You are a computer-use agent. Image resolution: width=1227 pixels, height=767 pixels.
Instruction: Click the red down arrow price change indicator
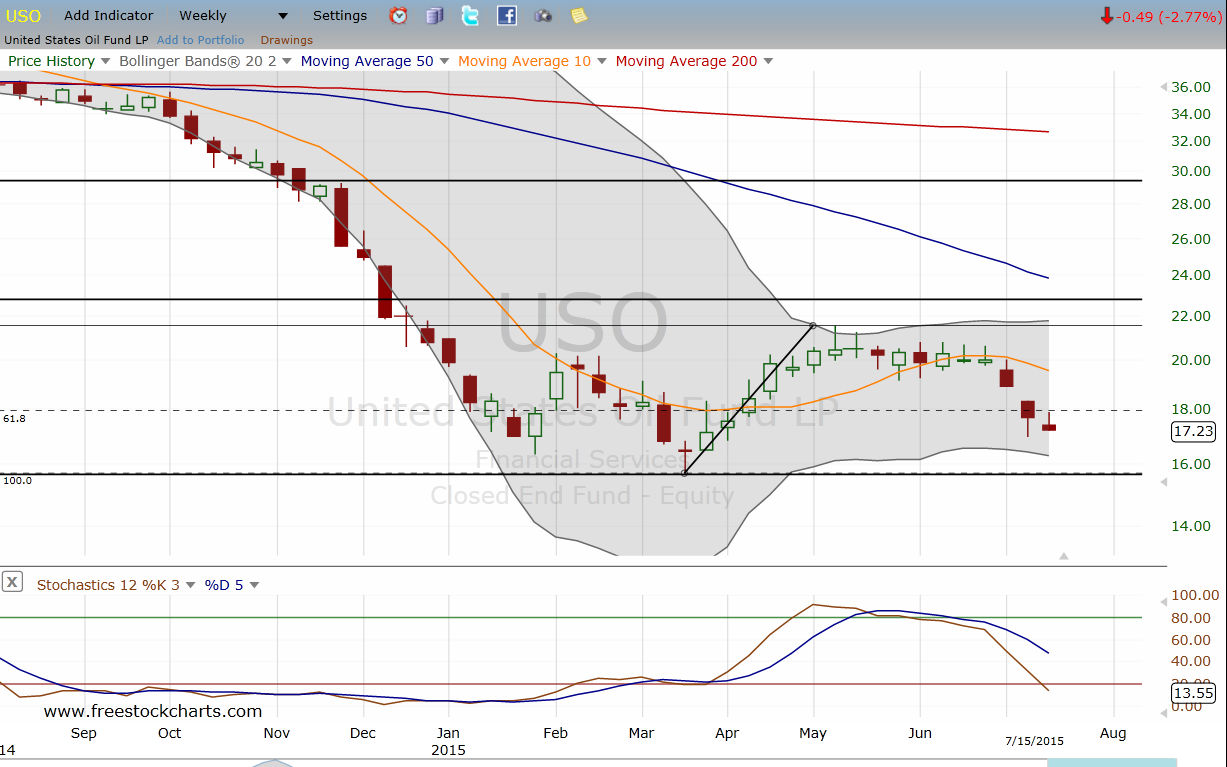pos(1106,16)
